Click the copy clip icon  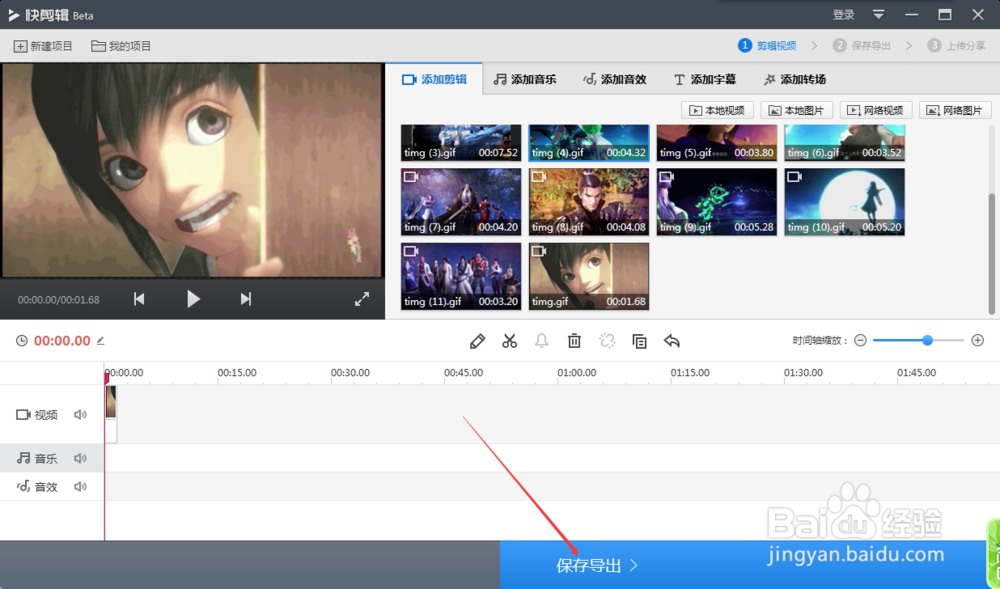pyautogui.click(x=639, y=341)
